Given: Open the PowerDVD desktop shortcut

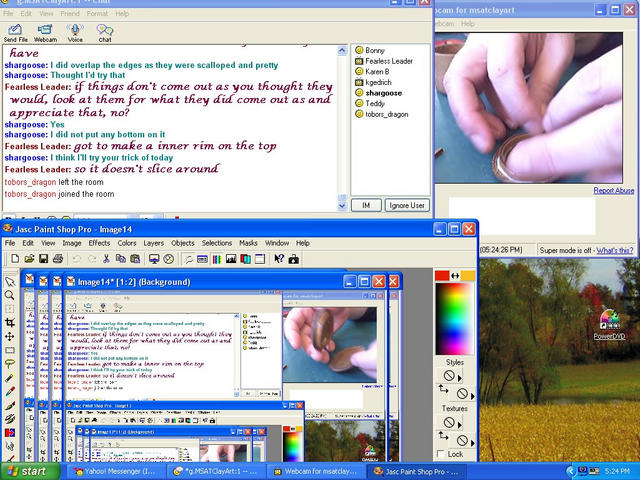Looking at the screenshot, I should [609, 324].
